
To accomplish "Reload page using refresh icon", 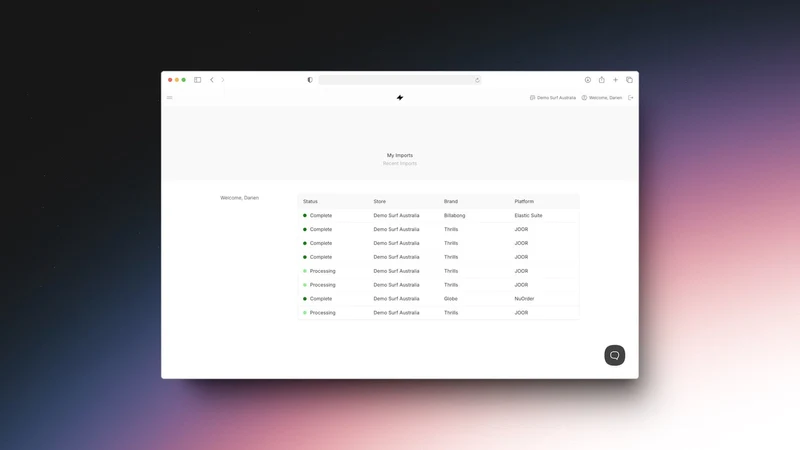I will [477, 80].
